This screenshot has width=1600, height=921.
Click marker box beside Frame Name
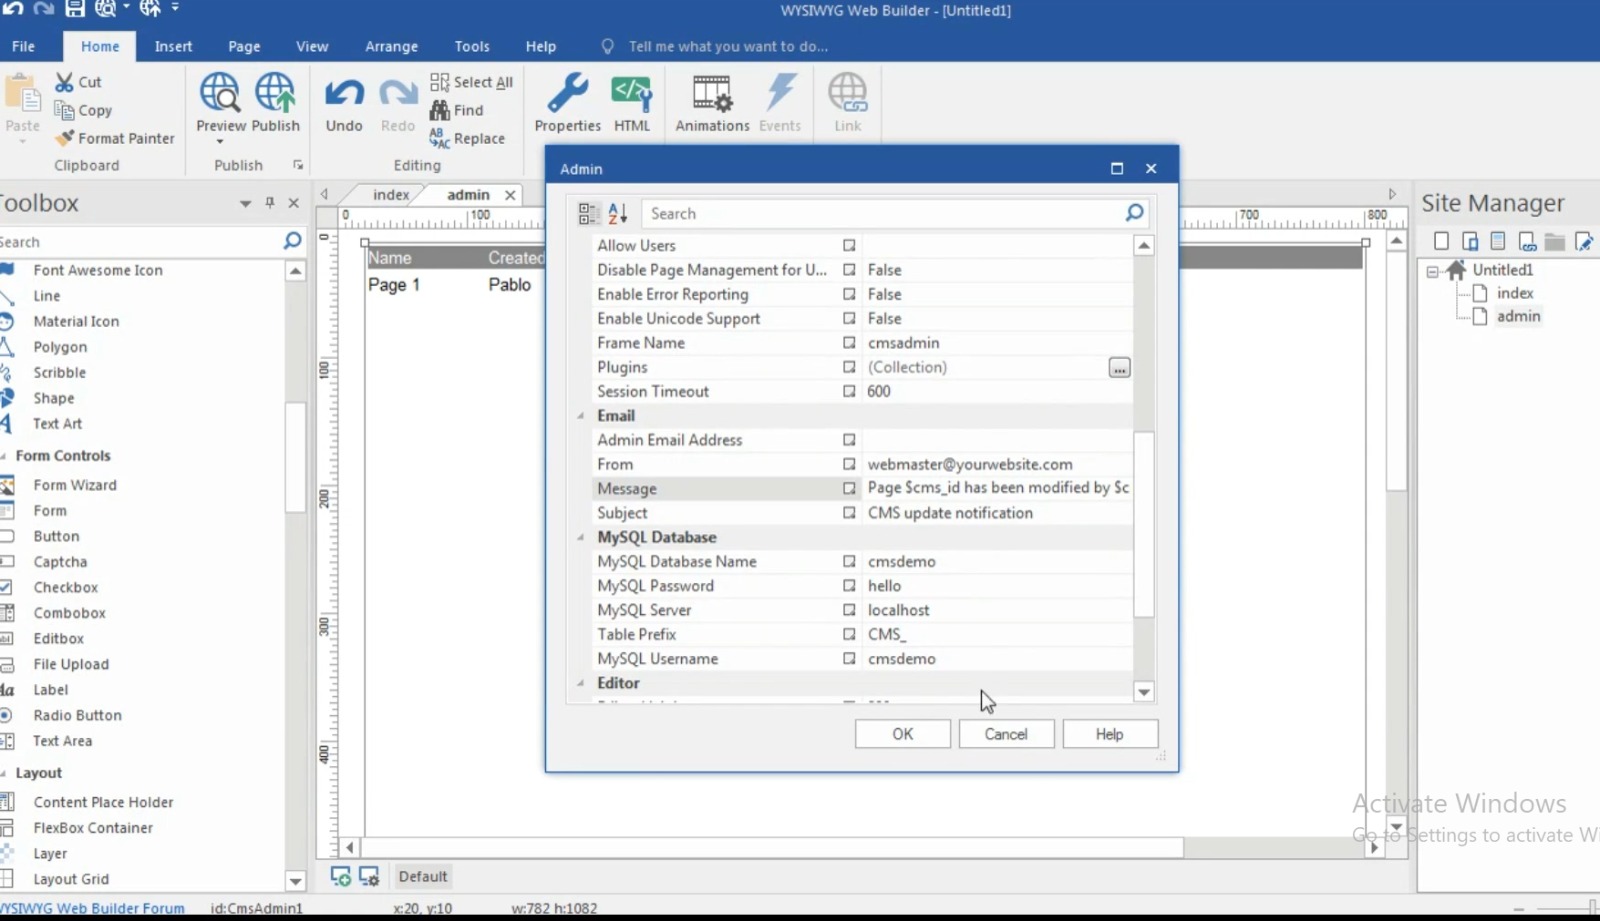click(849, 343)
